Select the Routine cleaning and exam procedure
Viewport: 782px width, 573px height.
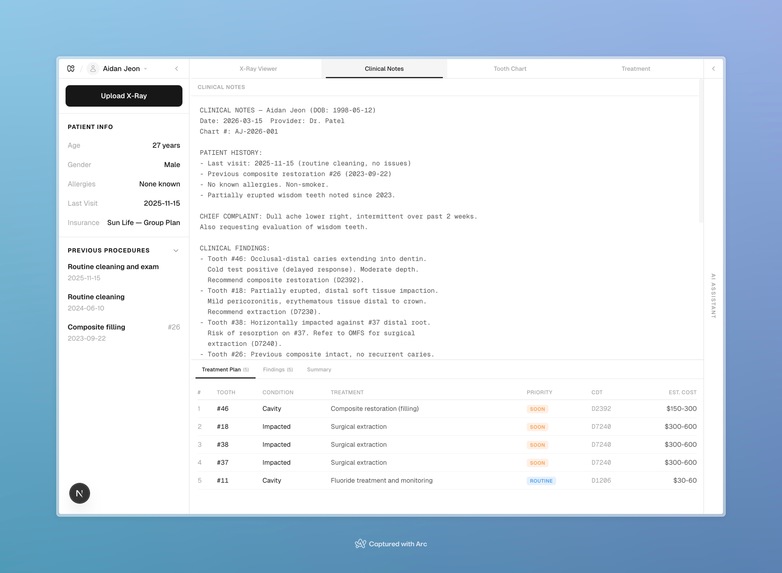(x=124, y=272)
